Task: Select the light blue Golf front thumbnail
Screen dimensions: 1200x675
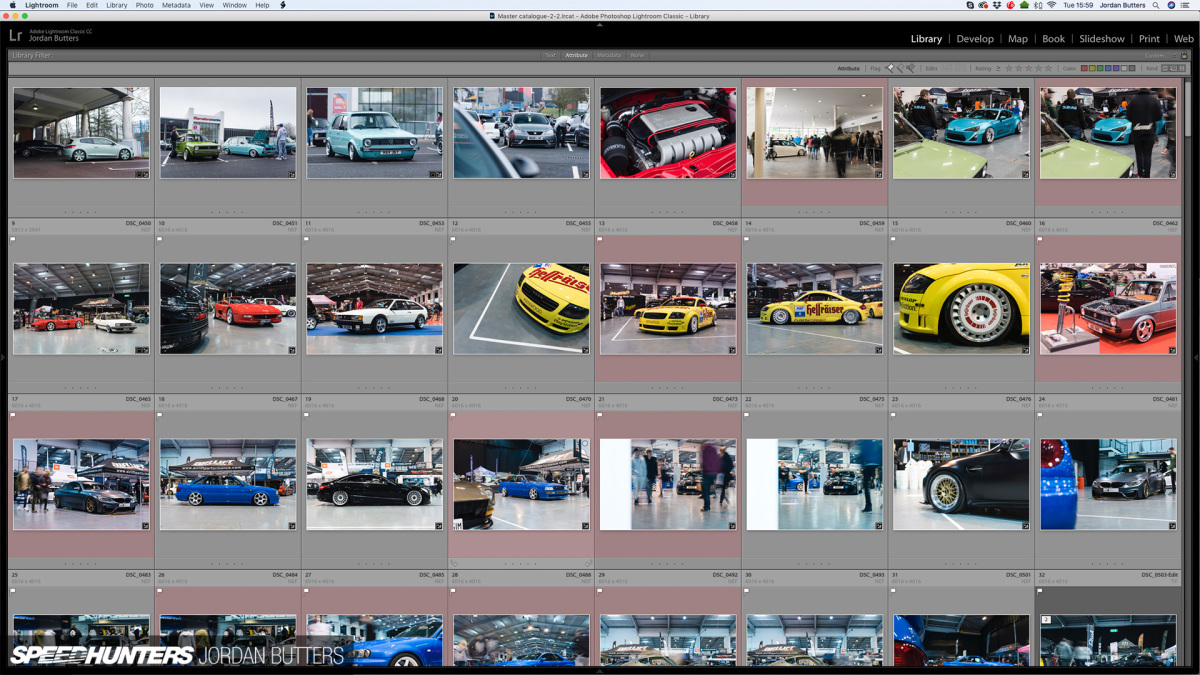Action: (374, 133)
